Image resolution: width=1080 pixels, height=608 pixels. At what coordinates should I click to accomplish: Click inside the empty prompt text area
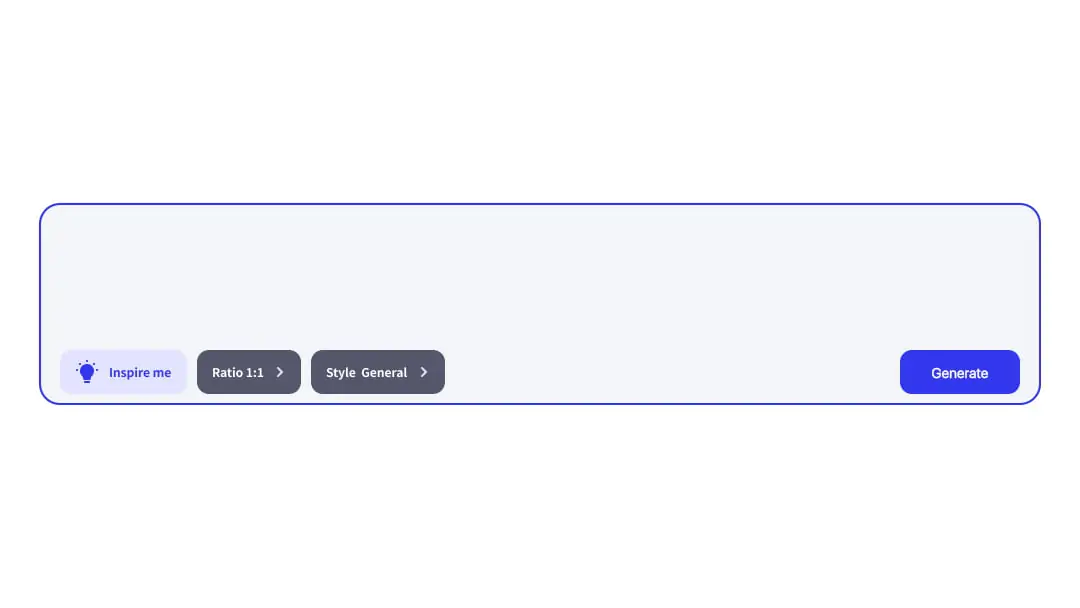(540, 275)
